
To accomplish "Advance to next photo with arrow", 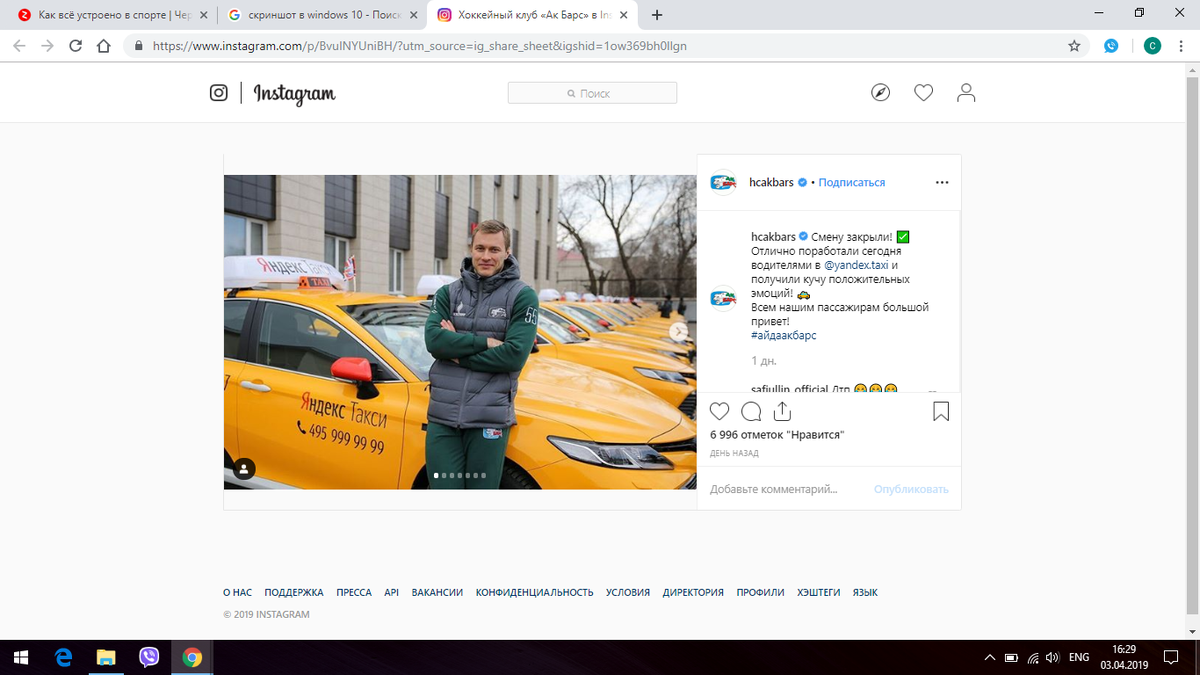I will [x=678, y=332].
